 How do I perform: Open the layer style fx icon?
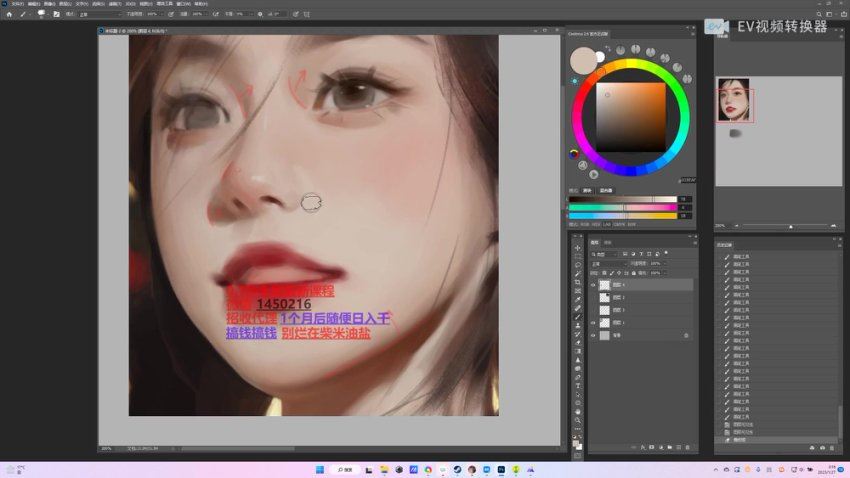[x=643, y=447]
